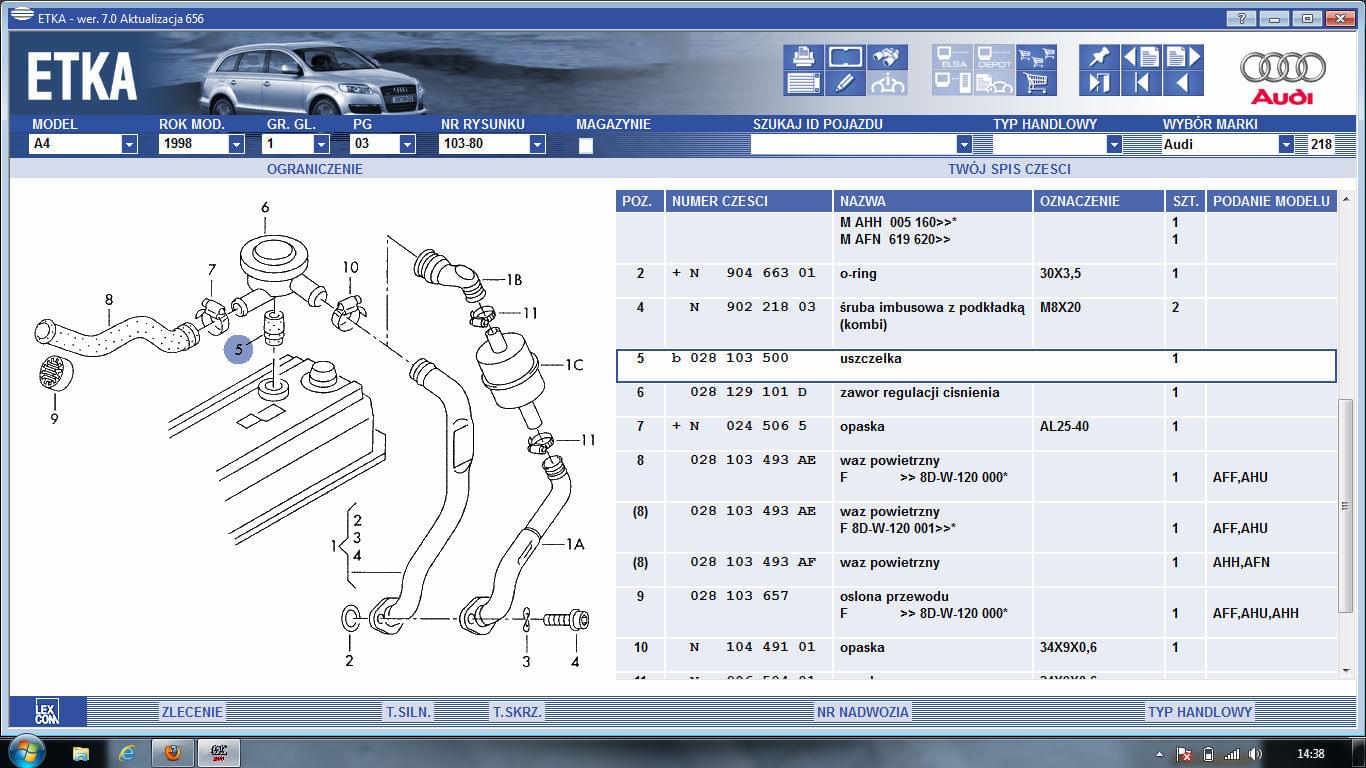Click the taskbar clock 14:38
This screenshot has width=1366, height=768.
click(1310, 754)
